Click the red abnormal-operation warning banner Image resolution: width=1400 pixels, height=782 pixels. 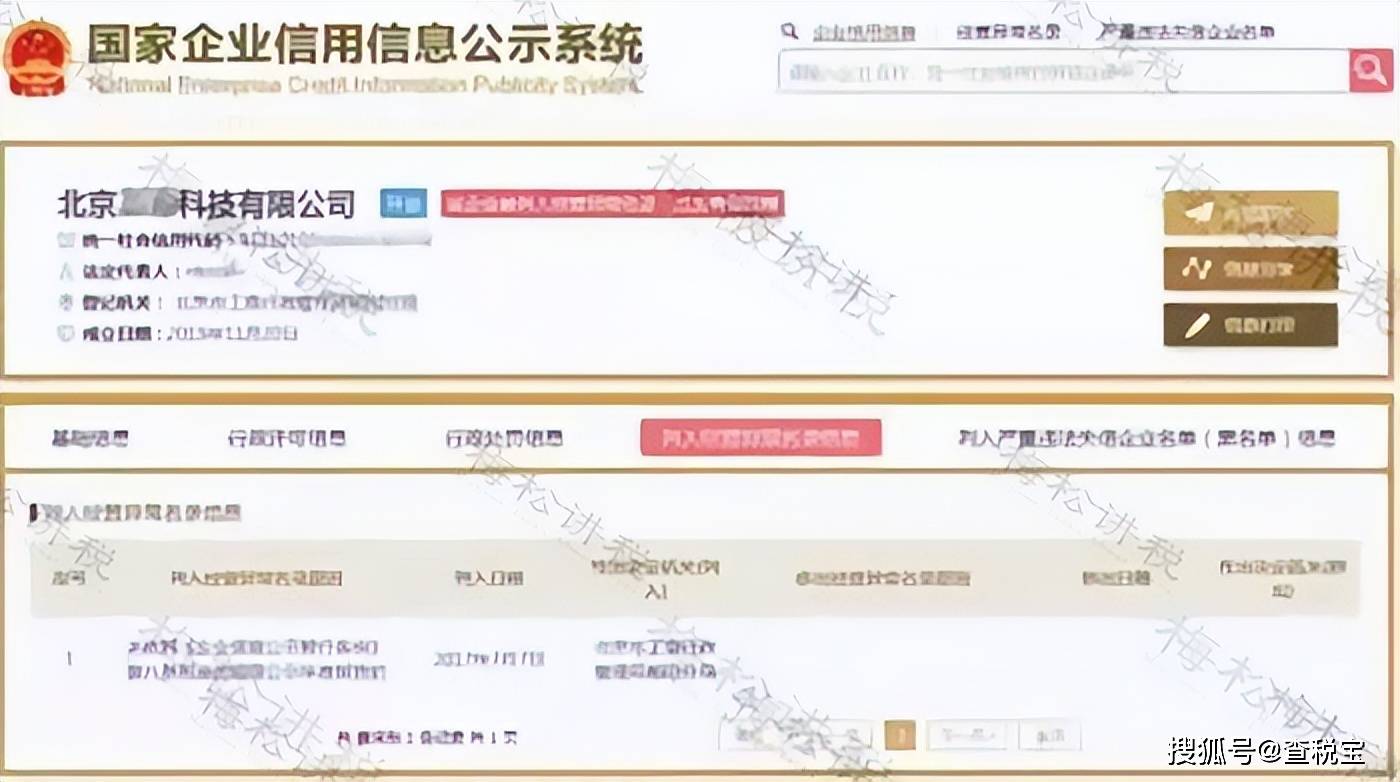(x=612, y=204)
